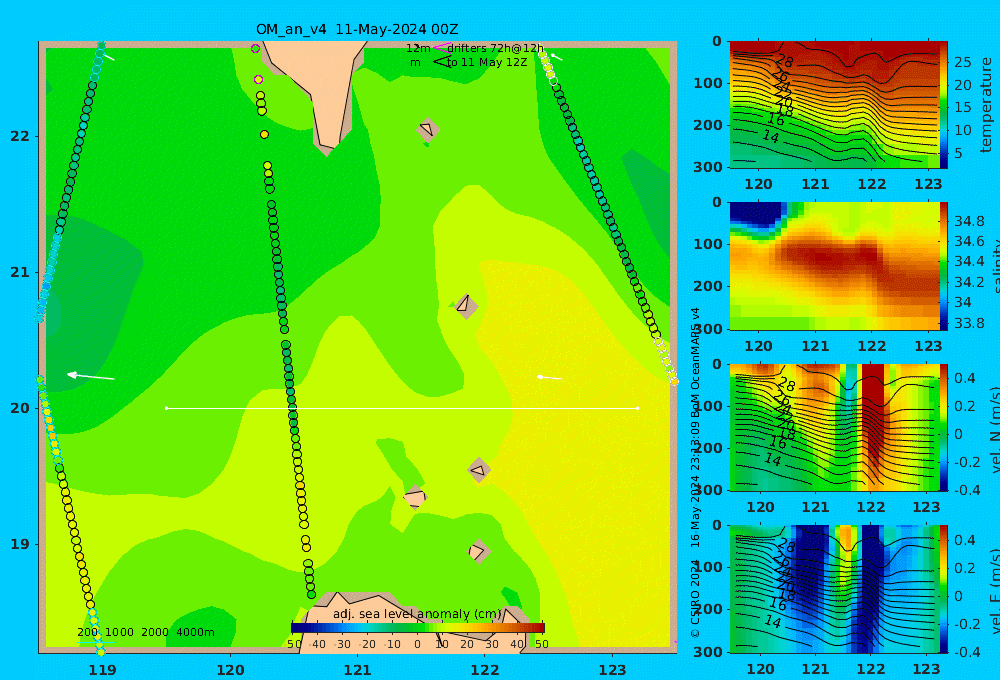Click the "28" contour label in temperature panel

tap(784, 61)
